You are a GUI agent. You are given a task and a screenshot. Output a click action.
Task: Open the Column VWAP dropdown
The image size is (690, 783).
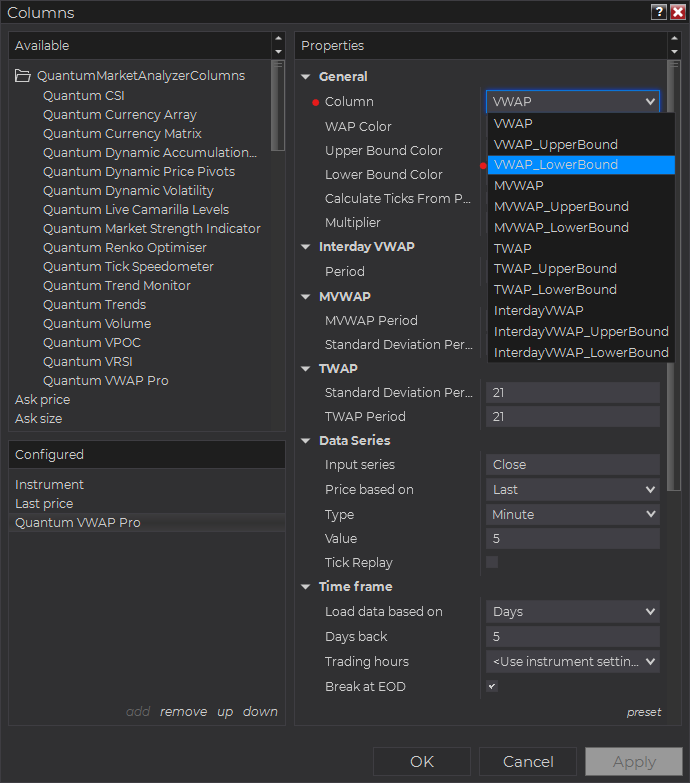tap(573, 101)
